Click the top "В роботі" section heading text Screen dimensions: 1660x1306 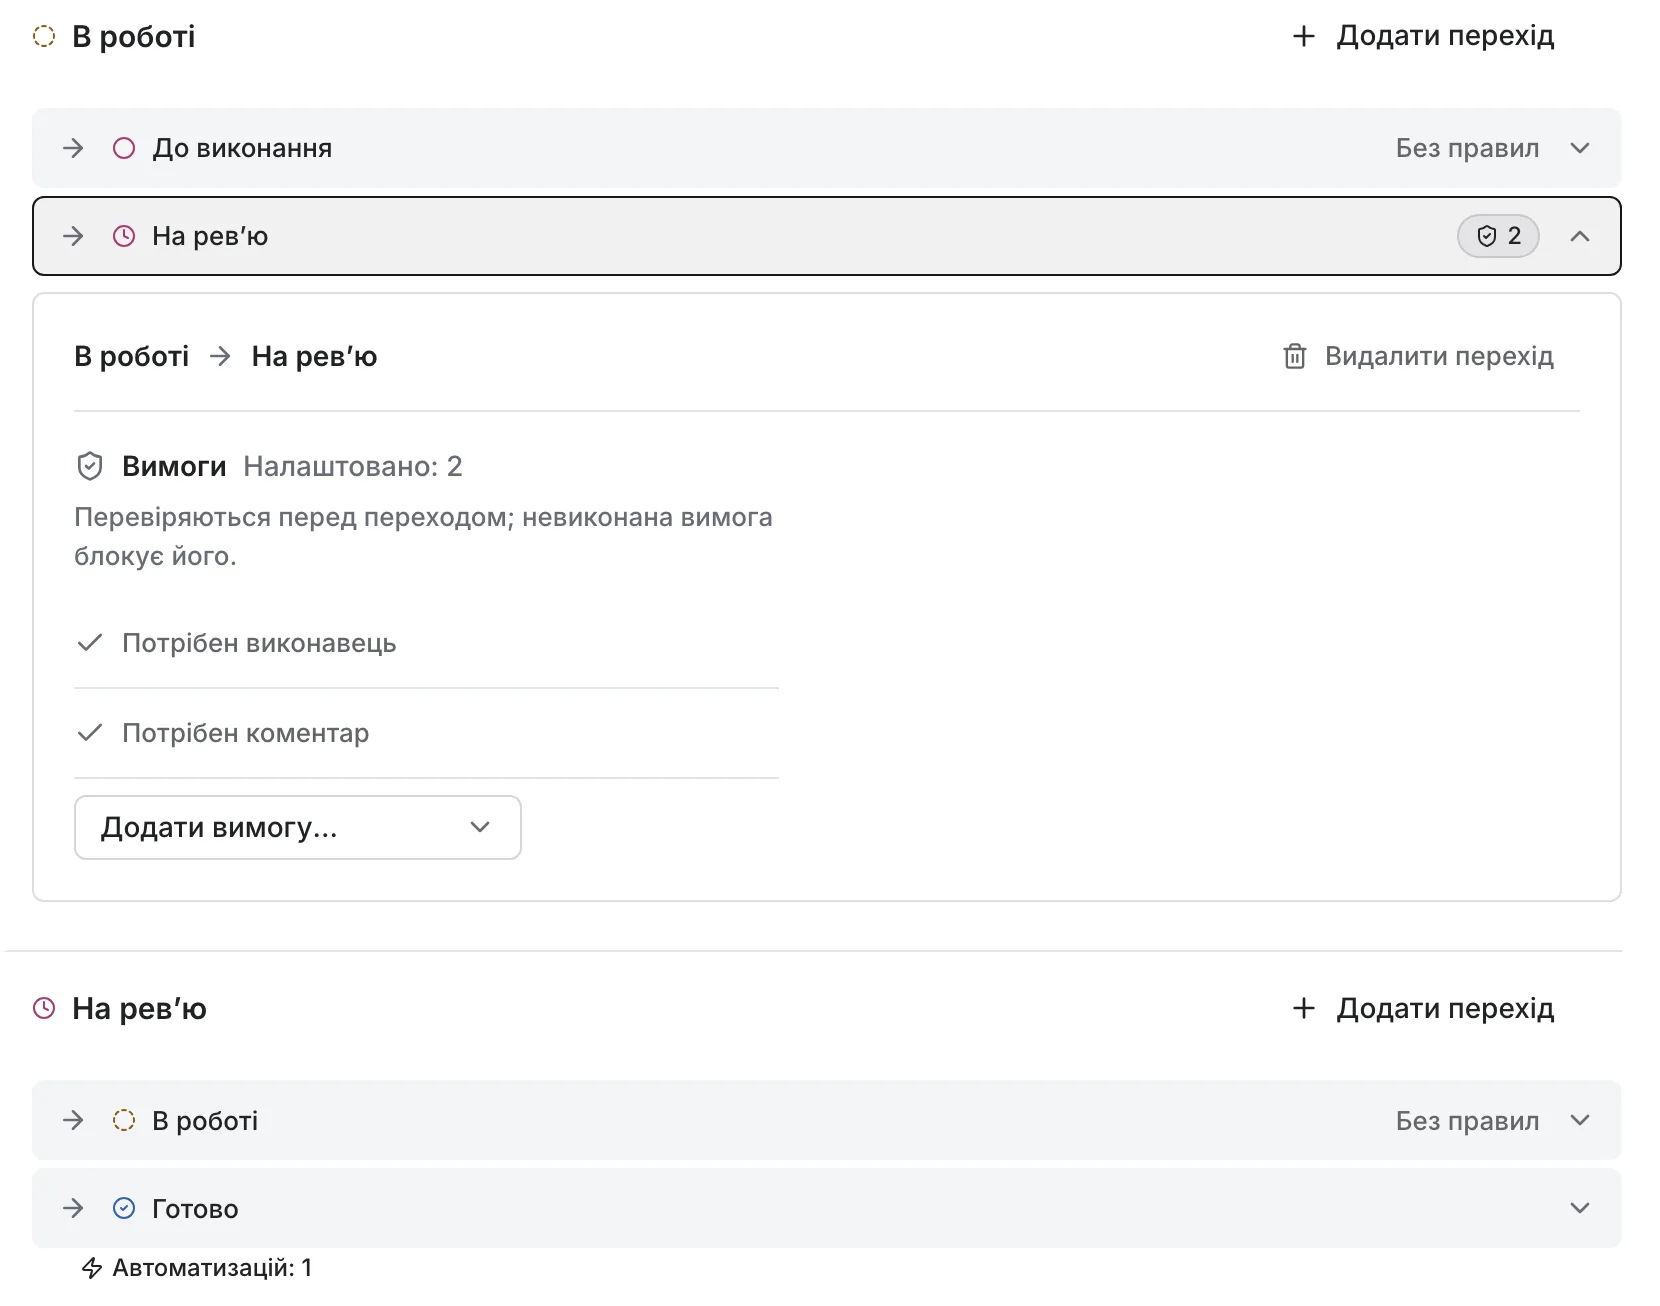(x=134, y=37)
